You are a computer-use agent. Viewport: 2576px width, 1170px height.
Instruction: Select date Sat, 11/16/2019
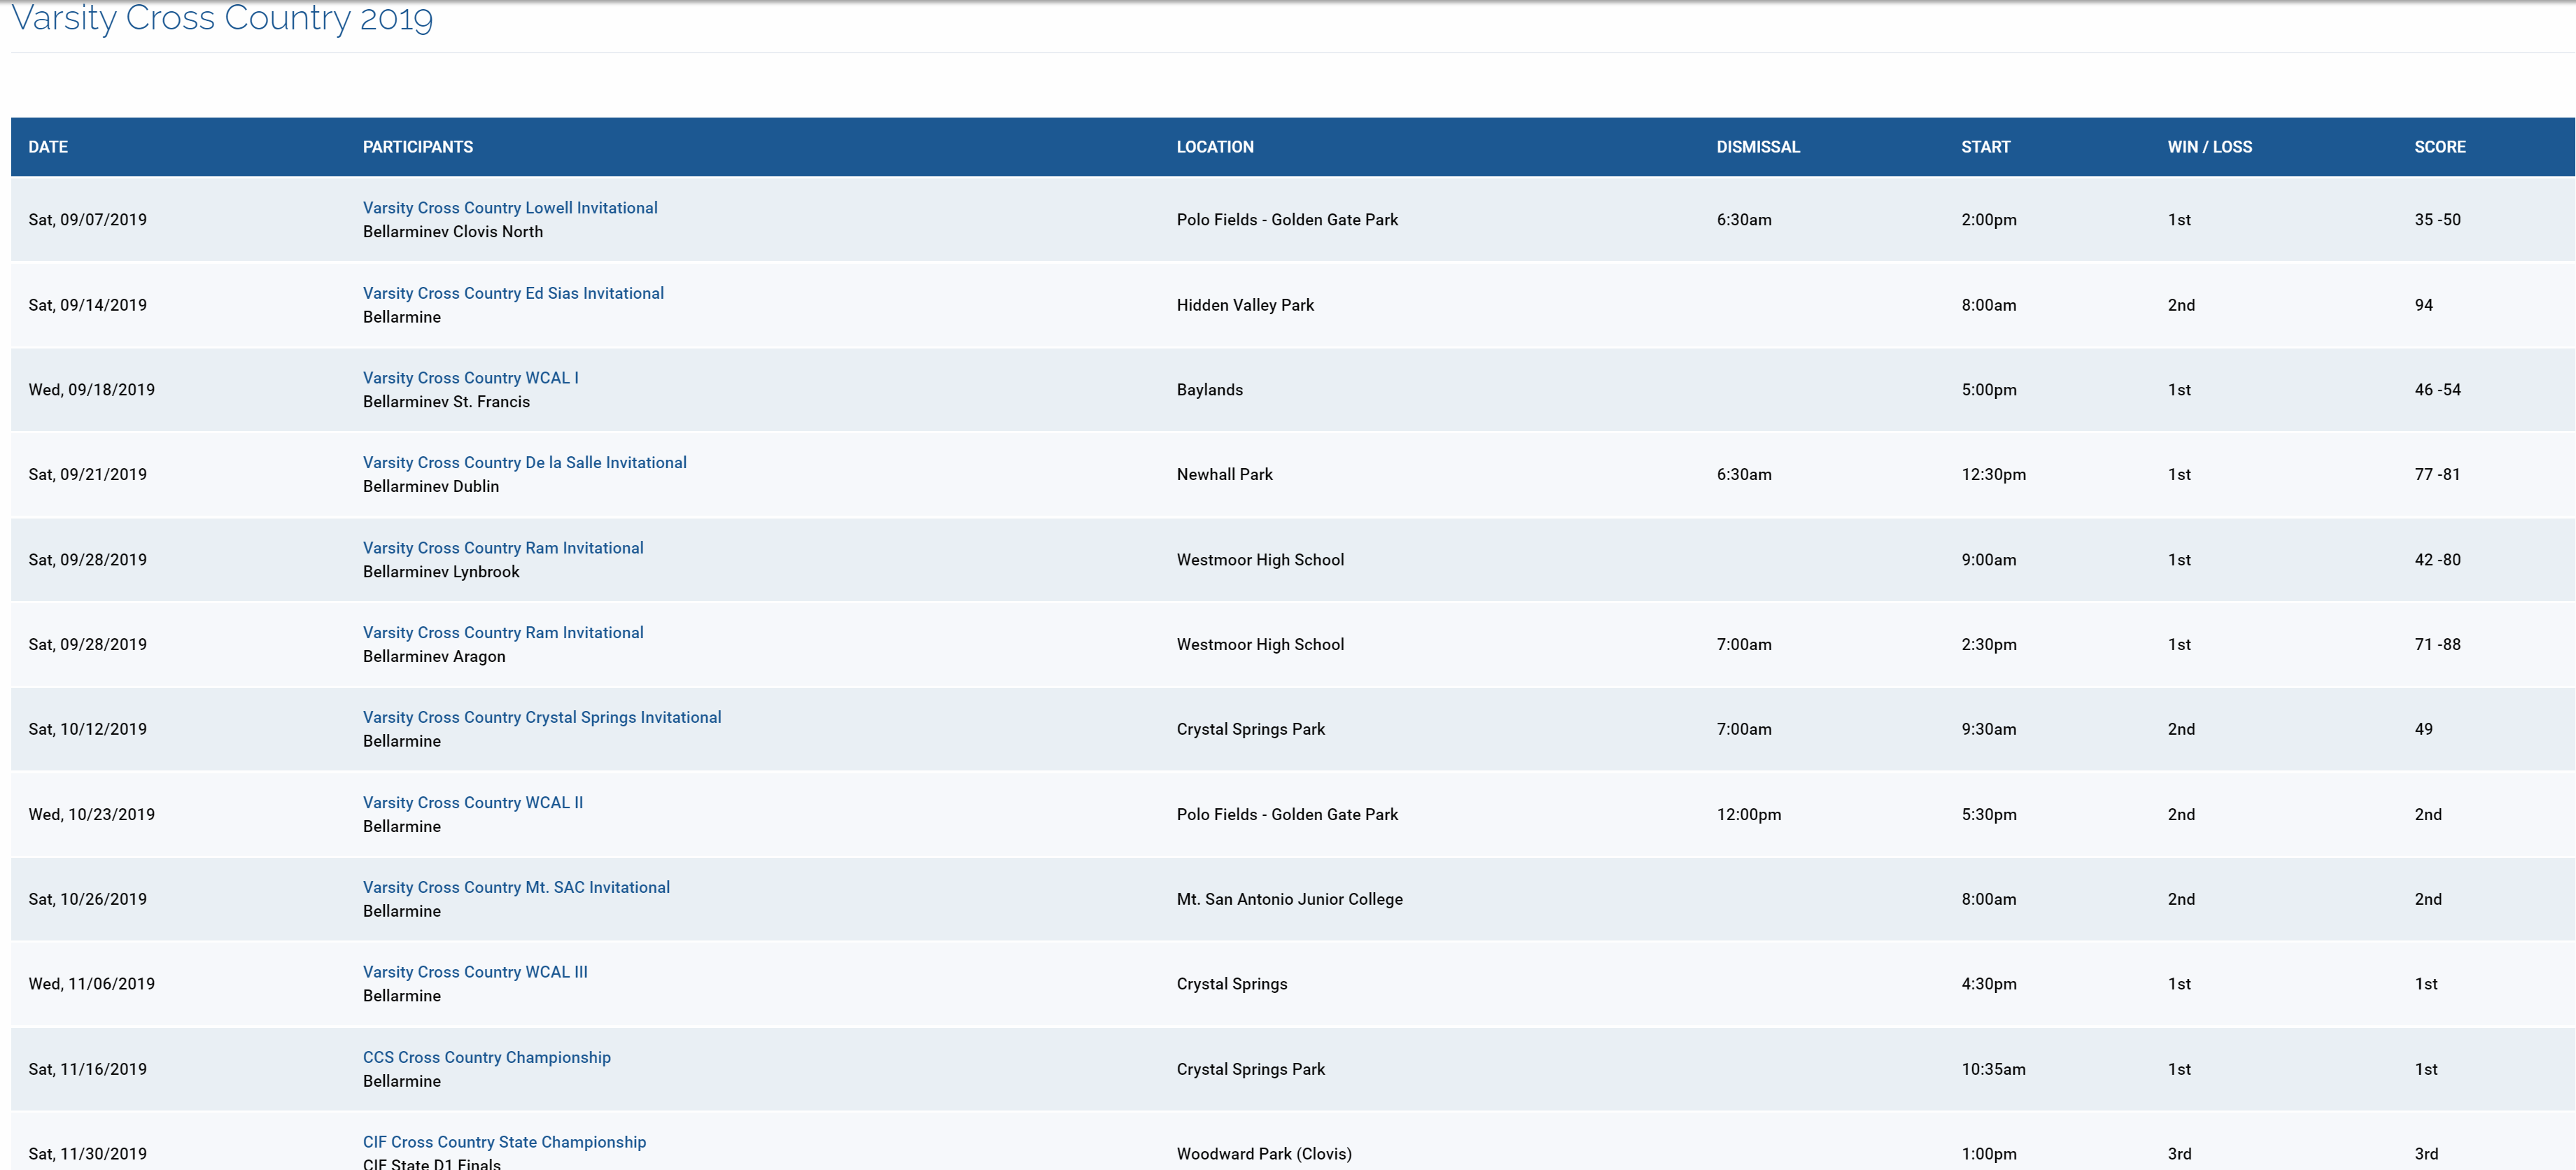pos(88,1070)
